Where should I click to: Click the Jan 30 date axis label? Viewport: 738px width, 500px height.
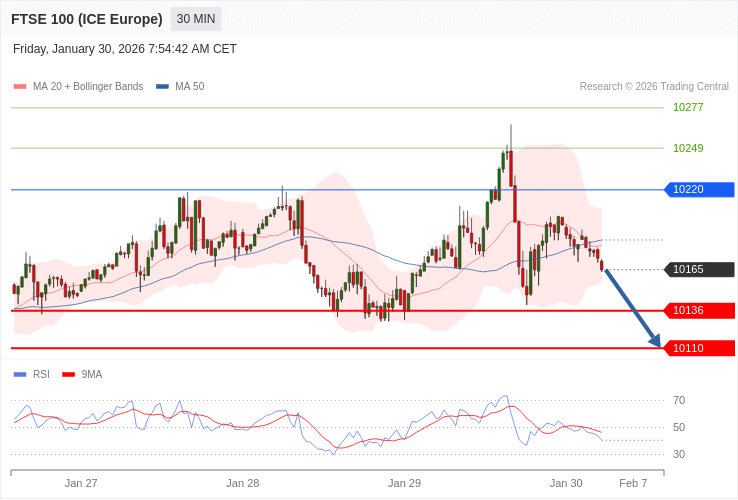point(566,484)
